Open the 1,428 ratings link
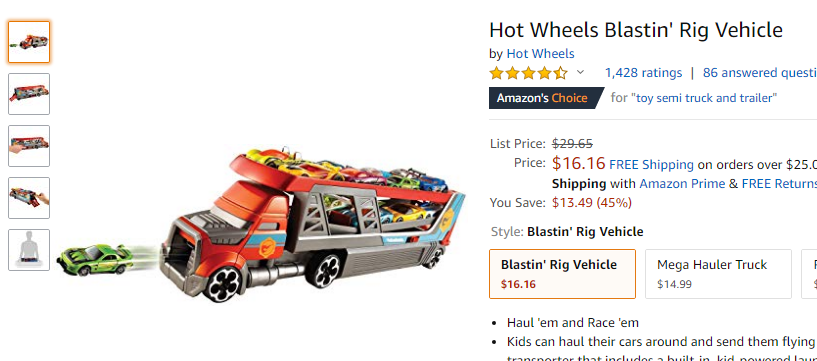This screenshot has width=817, height=361. pos(643,73)
